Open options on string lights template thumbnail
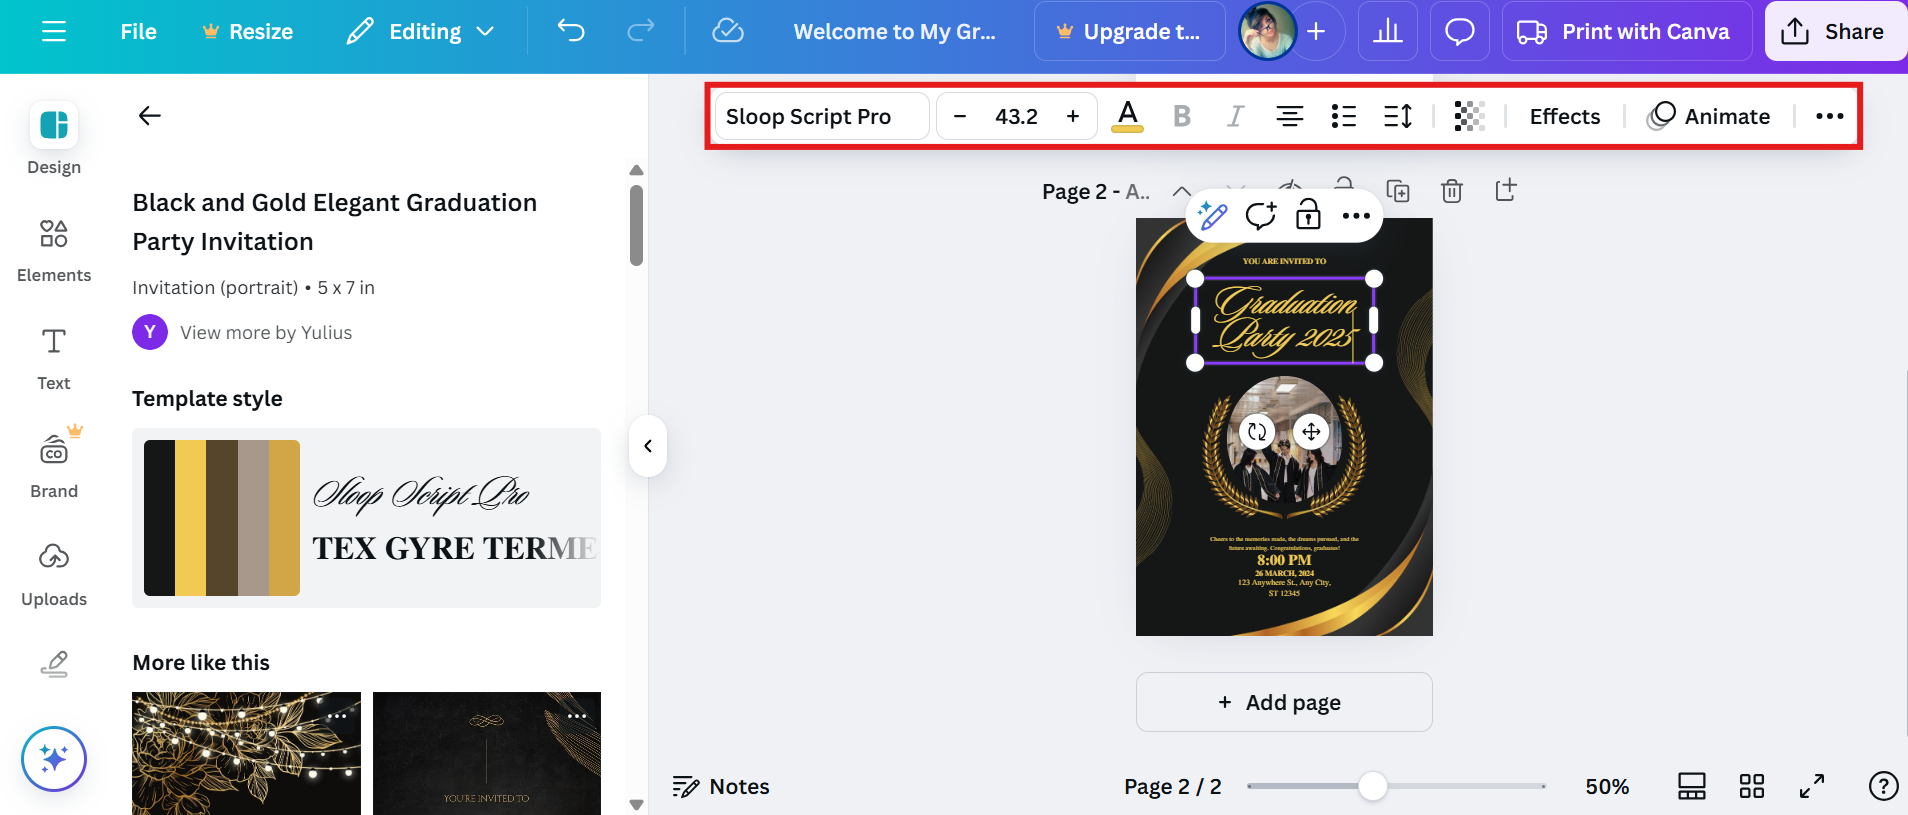This screenshot has width=1908, height=815. 337,716
